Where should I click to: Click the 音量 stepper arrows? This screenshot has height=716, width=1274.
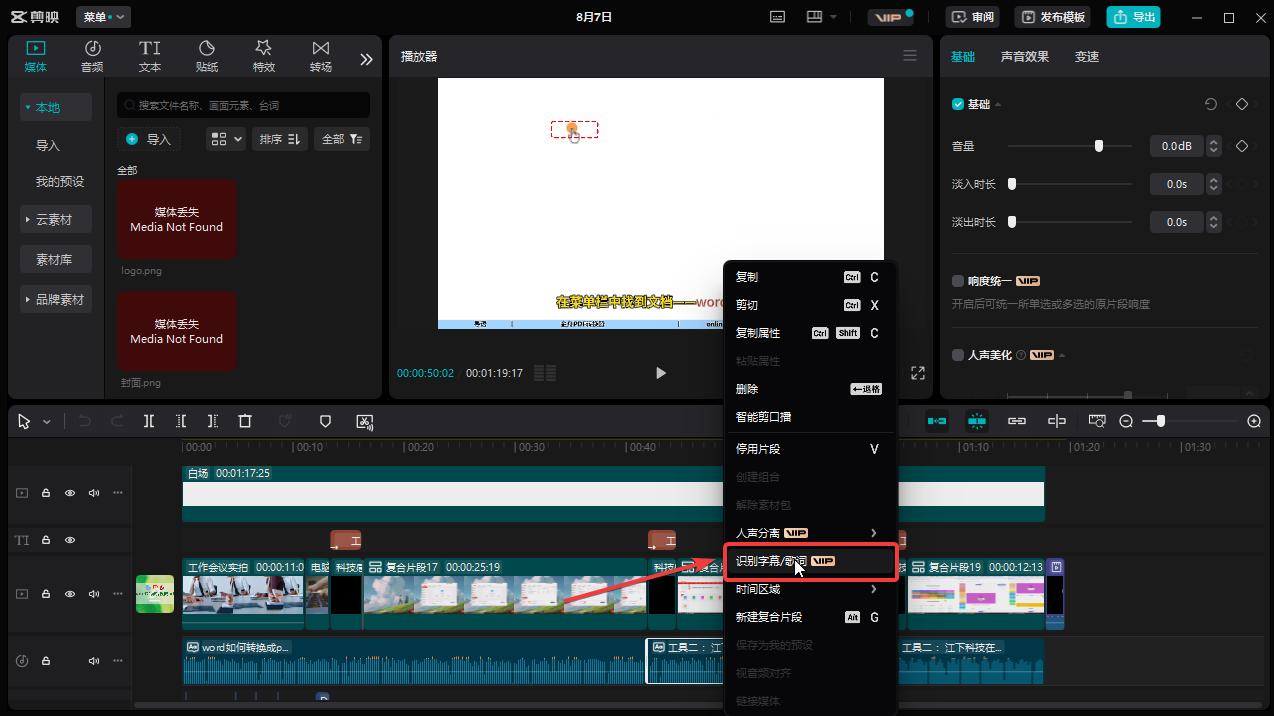pos(1214,146)
